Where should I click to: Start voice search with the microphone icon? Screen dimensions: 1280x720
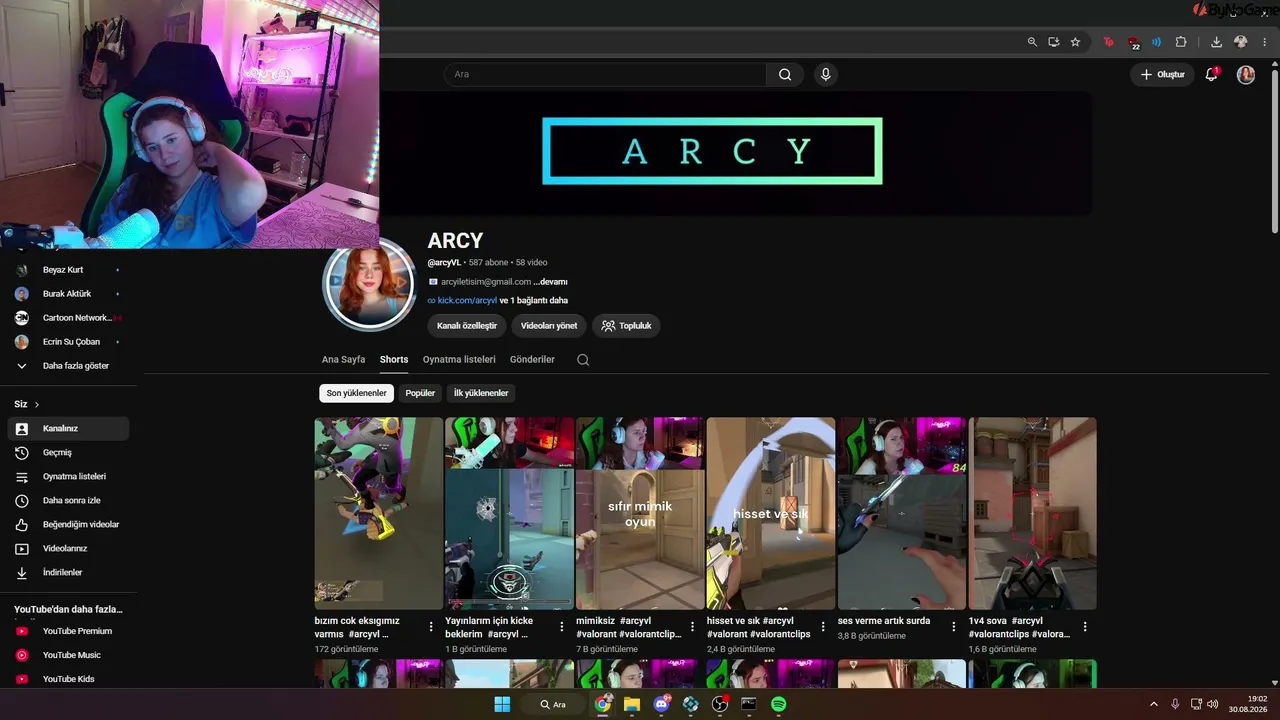point(825,74)
